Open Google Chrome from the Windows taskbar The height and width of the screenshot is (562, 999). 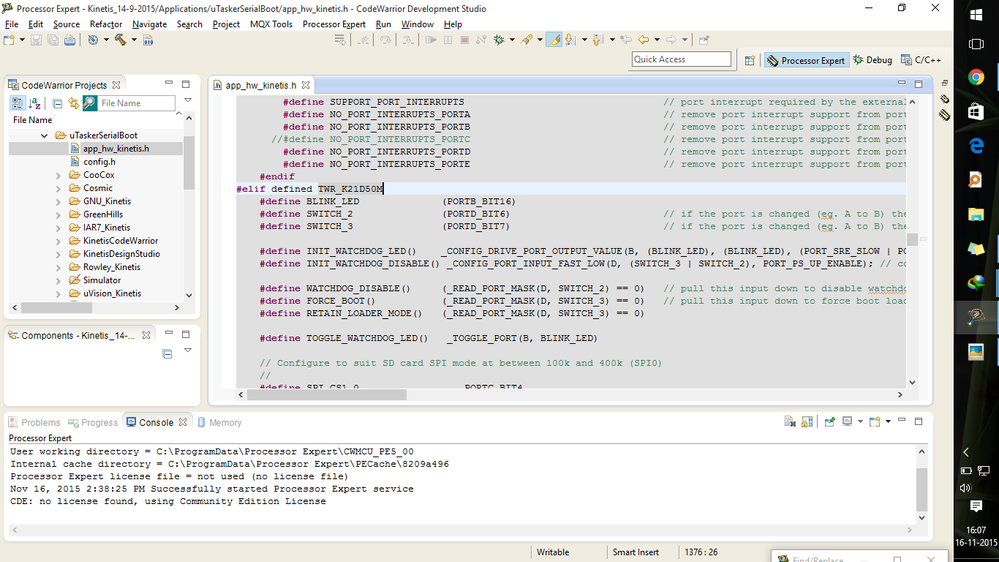click(x=976, y=77)
